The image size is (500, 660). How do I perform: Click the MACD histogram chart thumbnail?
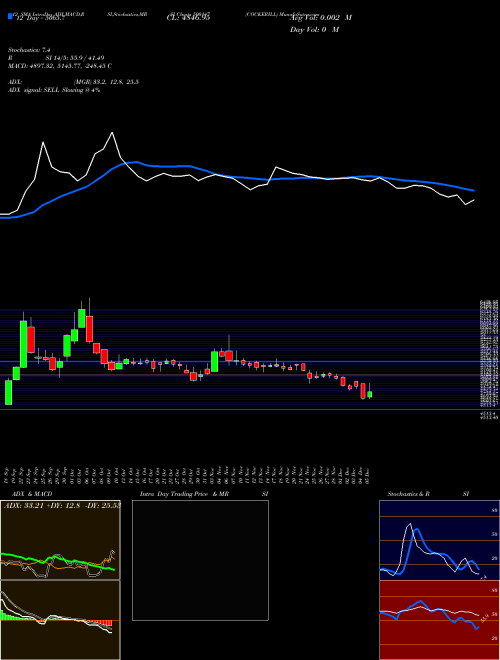click(60, 620)
